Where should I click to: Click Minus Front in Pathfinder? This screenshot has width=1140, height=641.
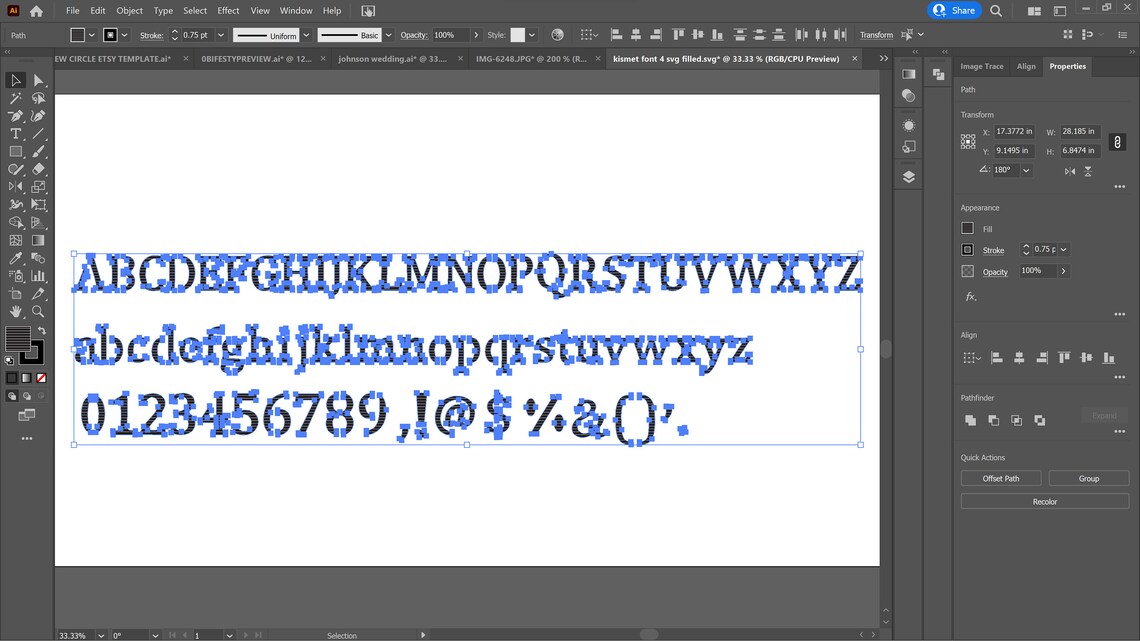point(993,420)
